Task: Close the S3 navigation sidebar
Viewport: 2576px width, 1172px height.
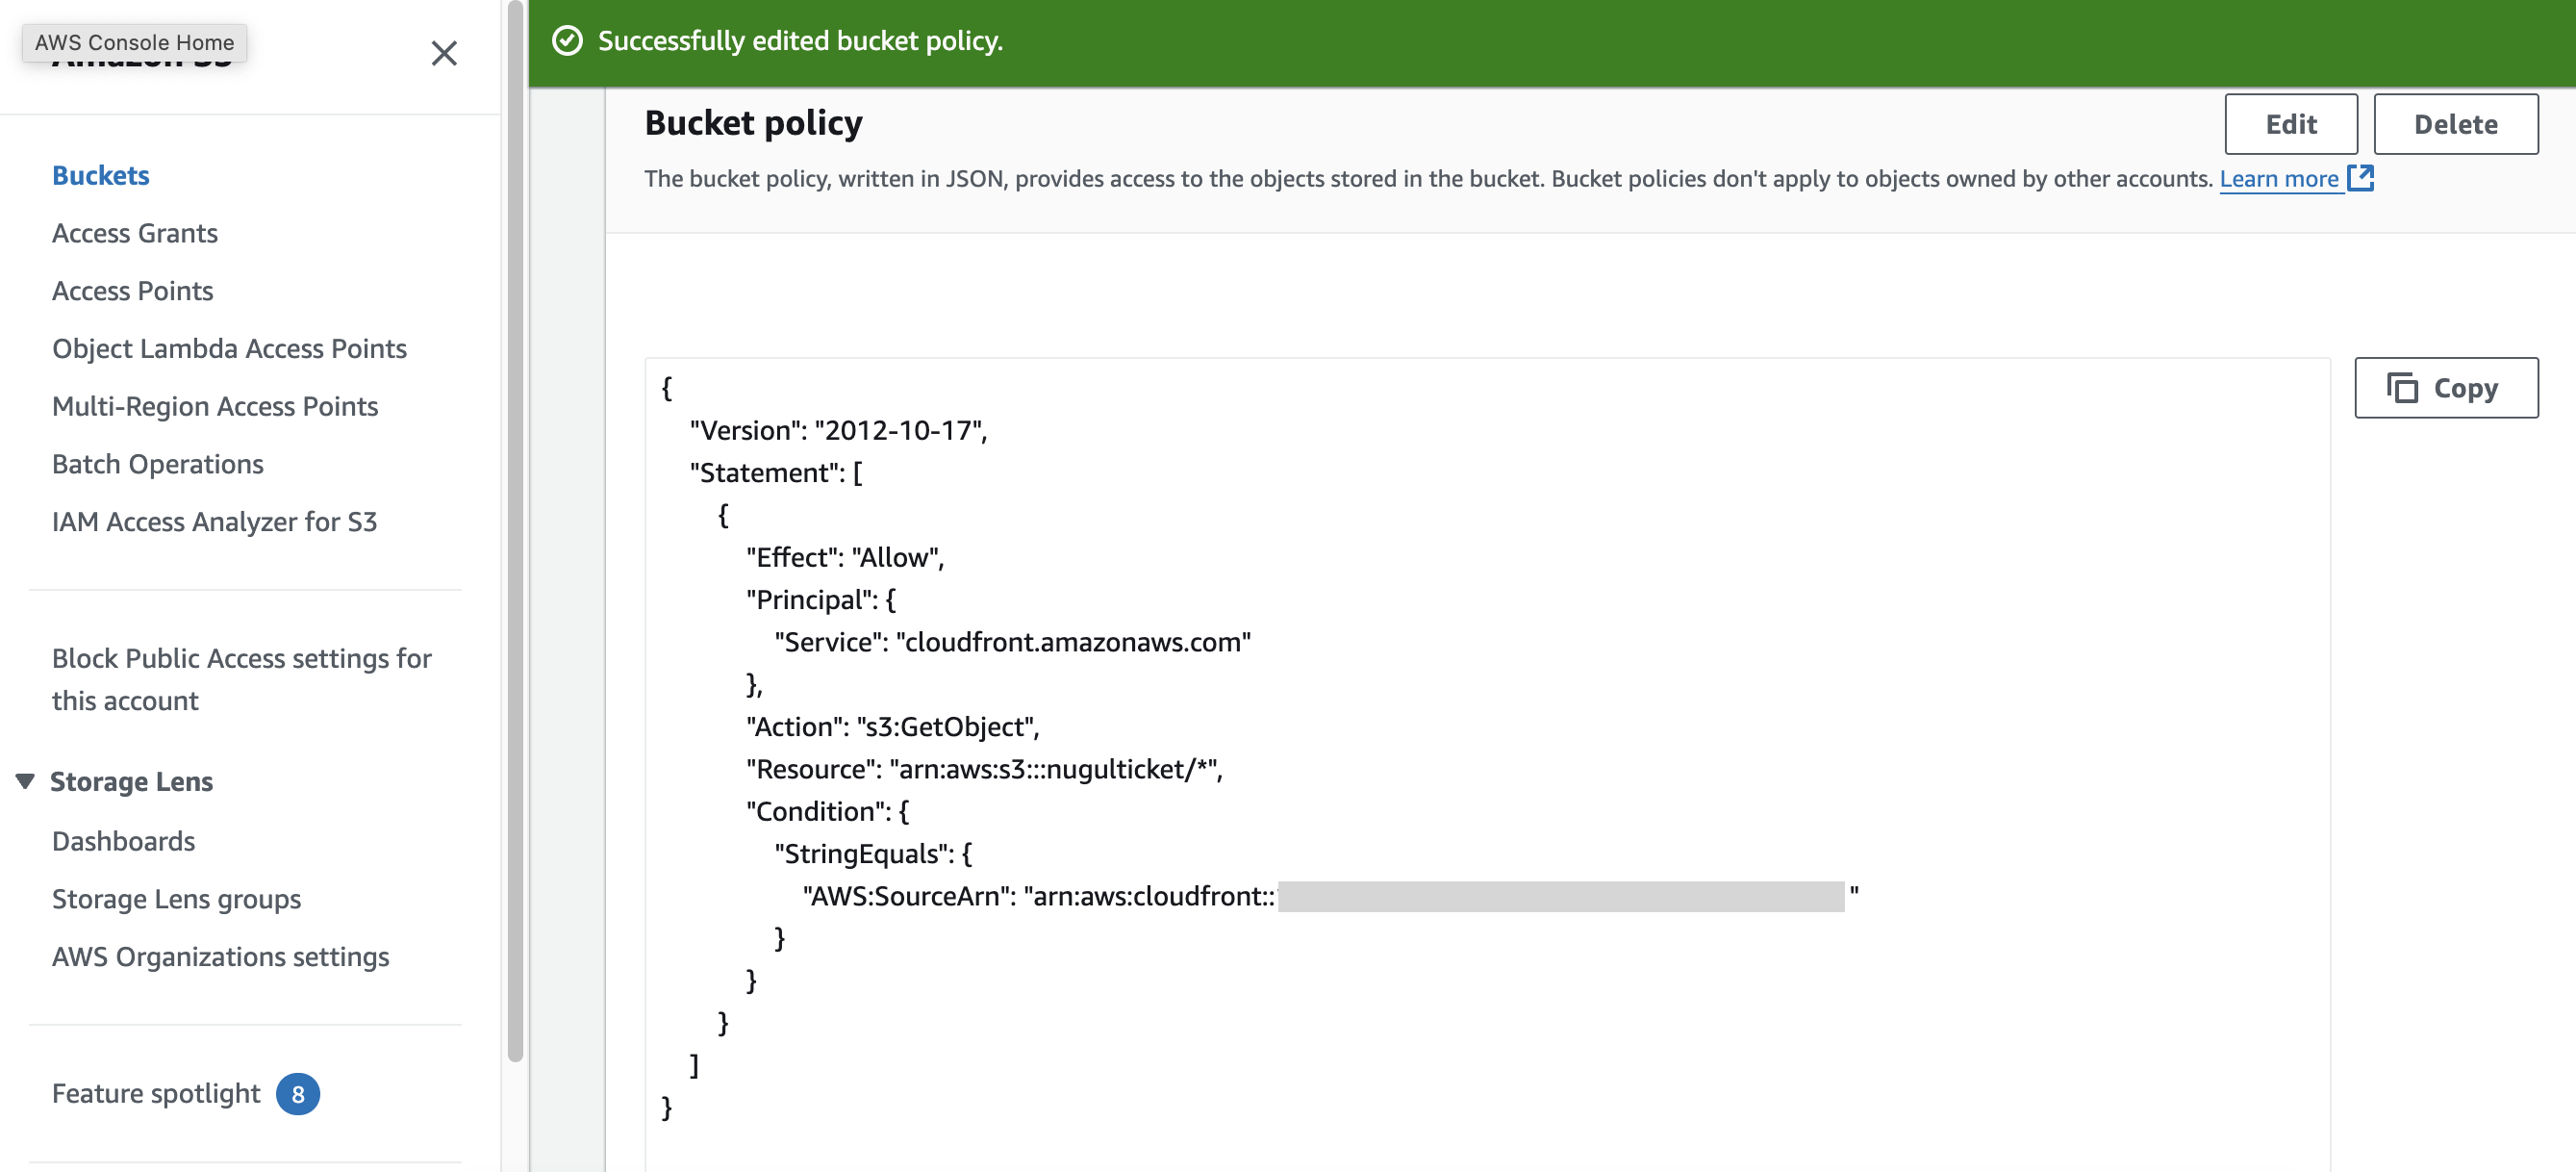Action: click(x=444, y=53)
